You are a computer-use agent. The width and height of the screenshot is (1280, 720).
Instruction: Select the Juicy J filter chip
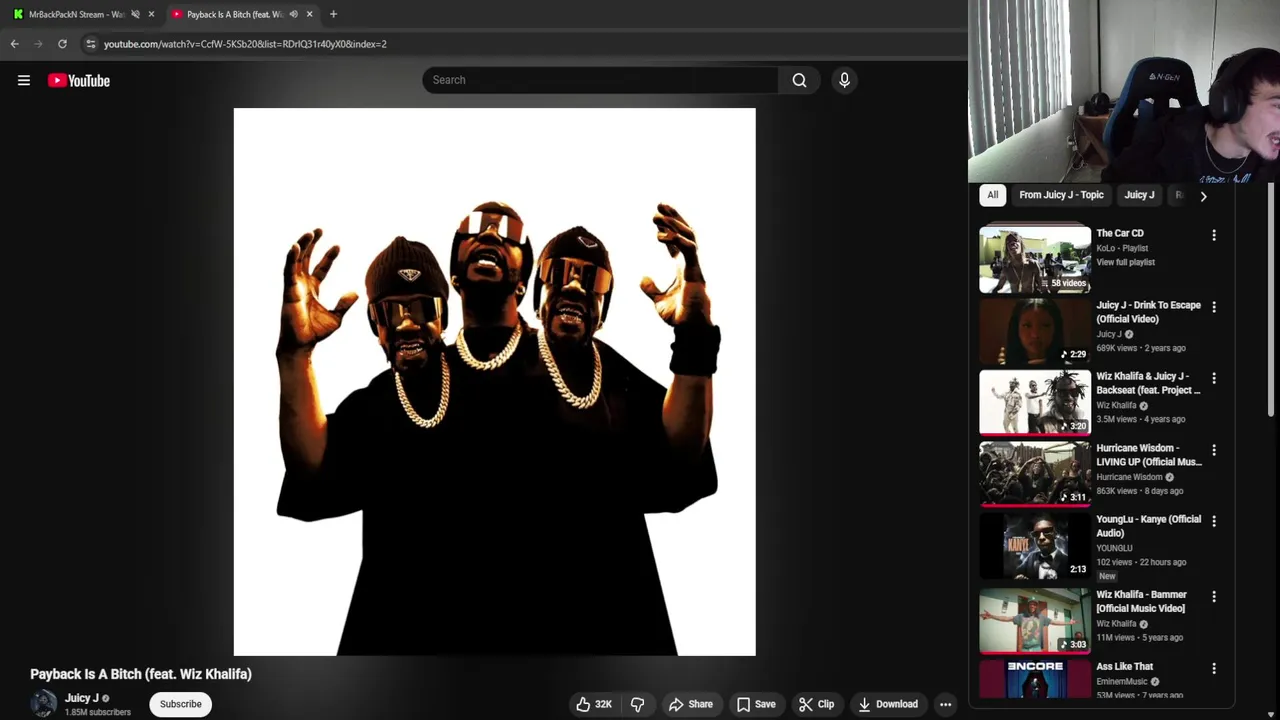pos(1139,195)
